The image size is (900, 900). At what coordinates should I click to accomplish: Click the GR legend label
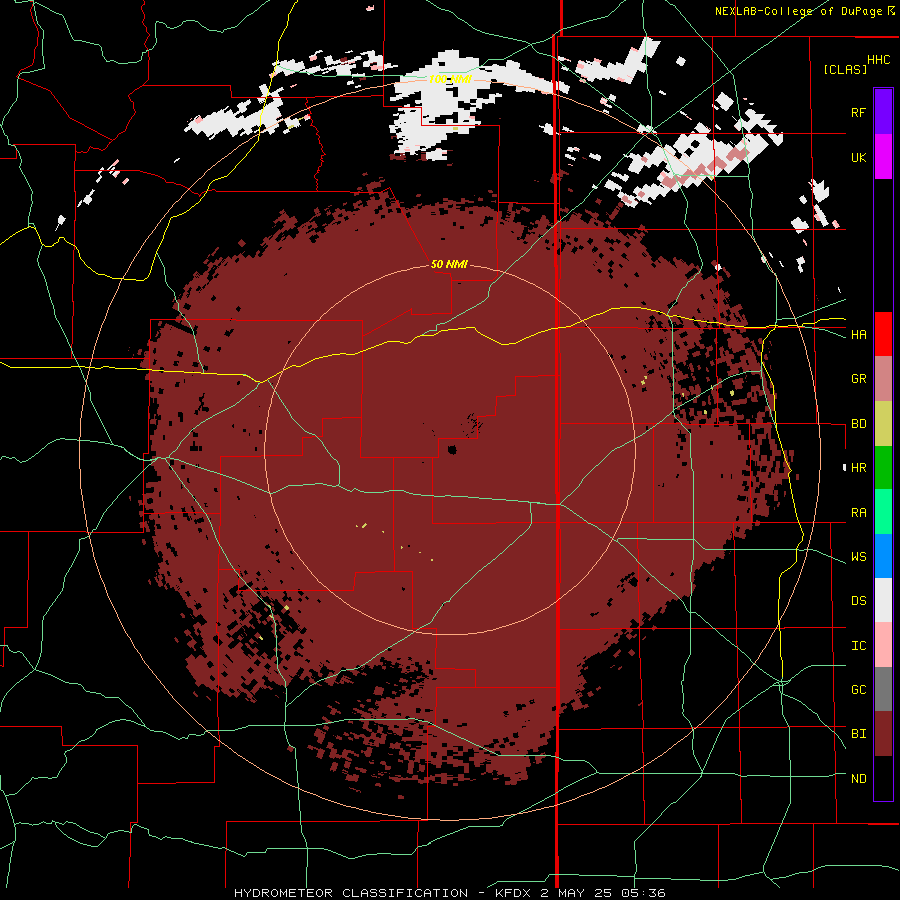tap(858, 379)
